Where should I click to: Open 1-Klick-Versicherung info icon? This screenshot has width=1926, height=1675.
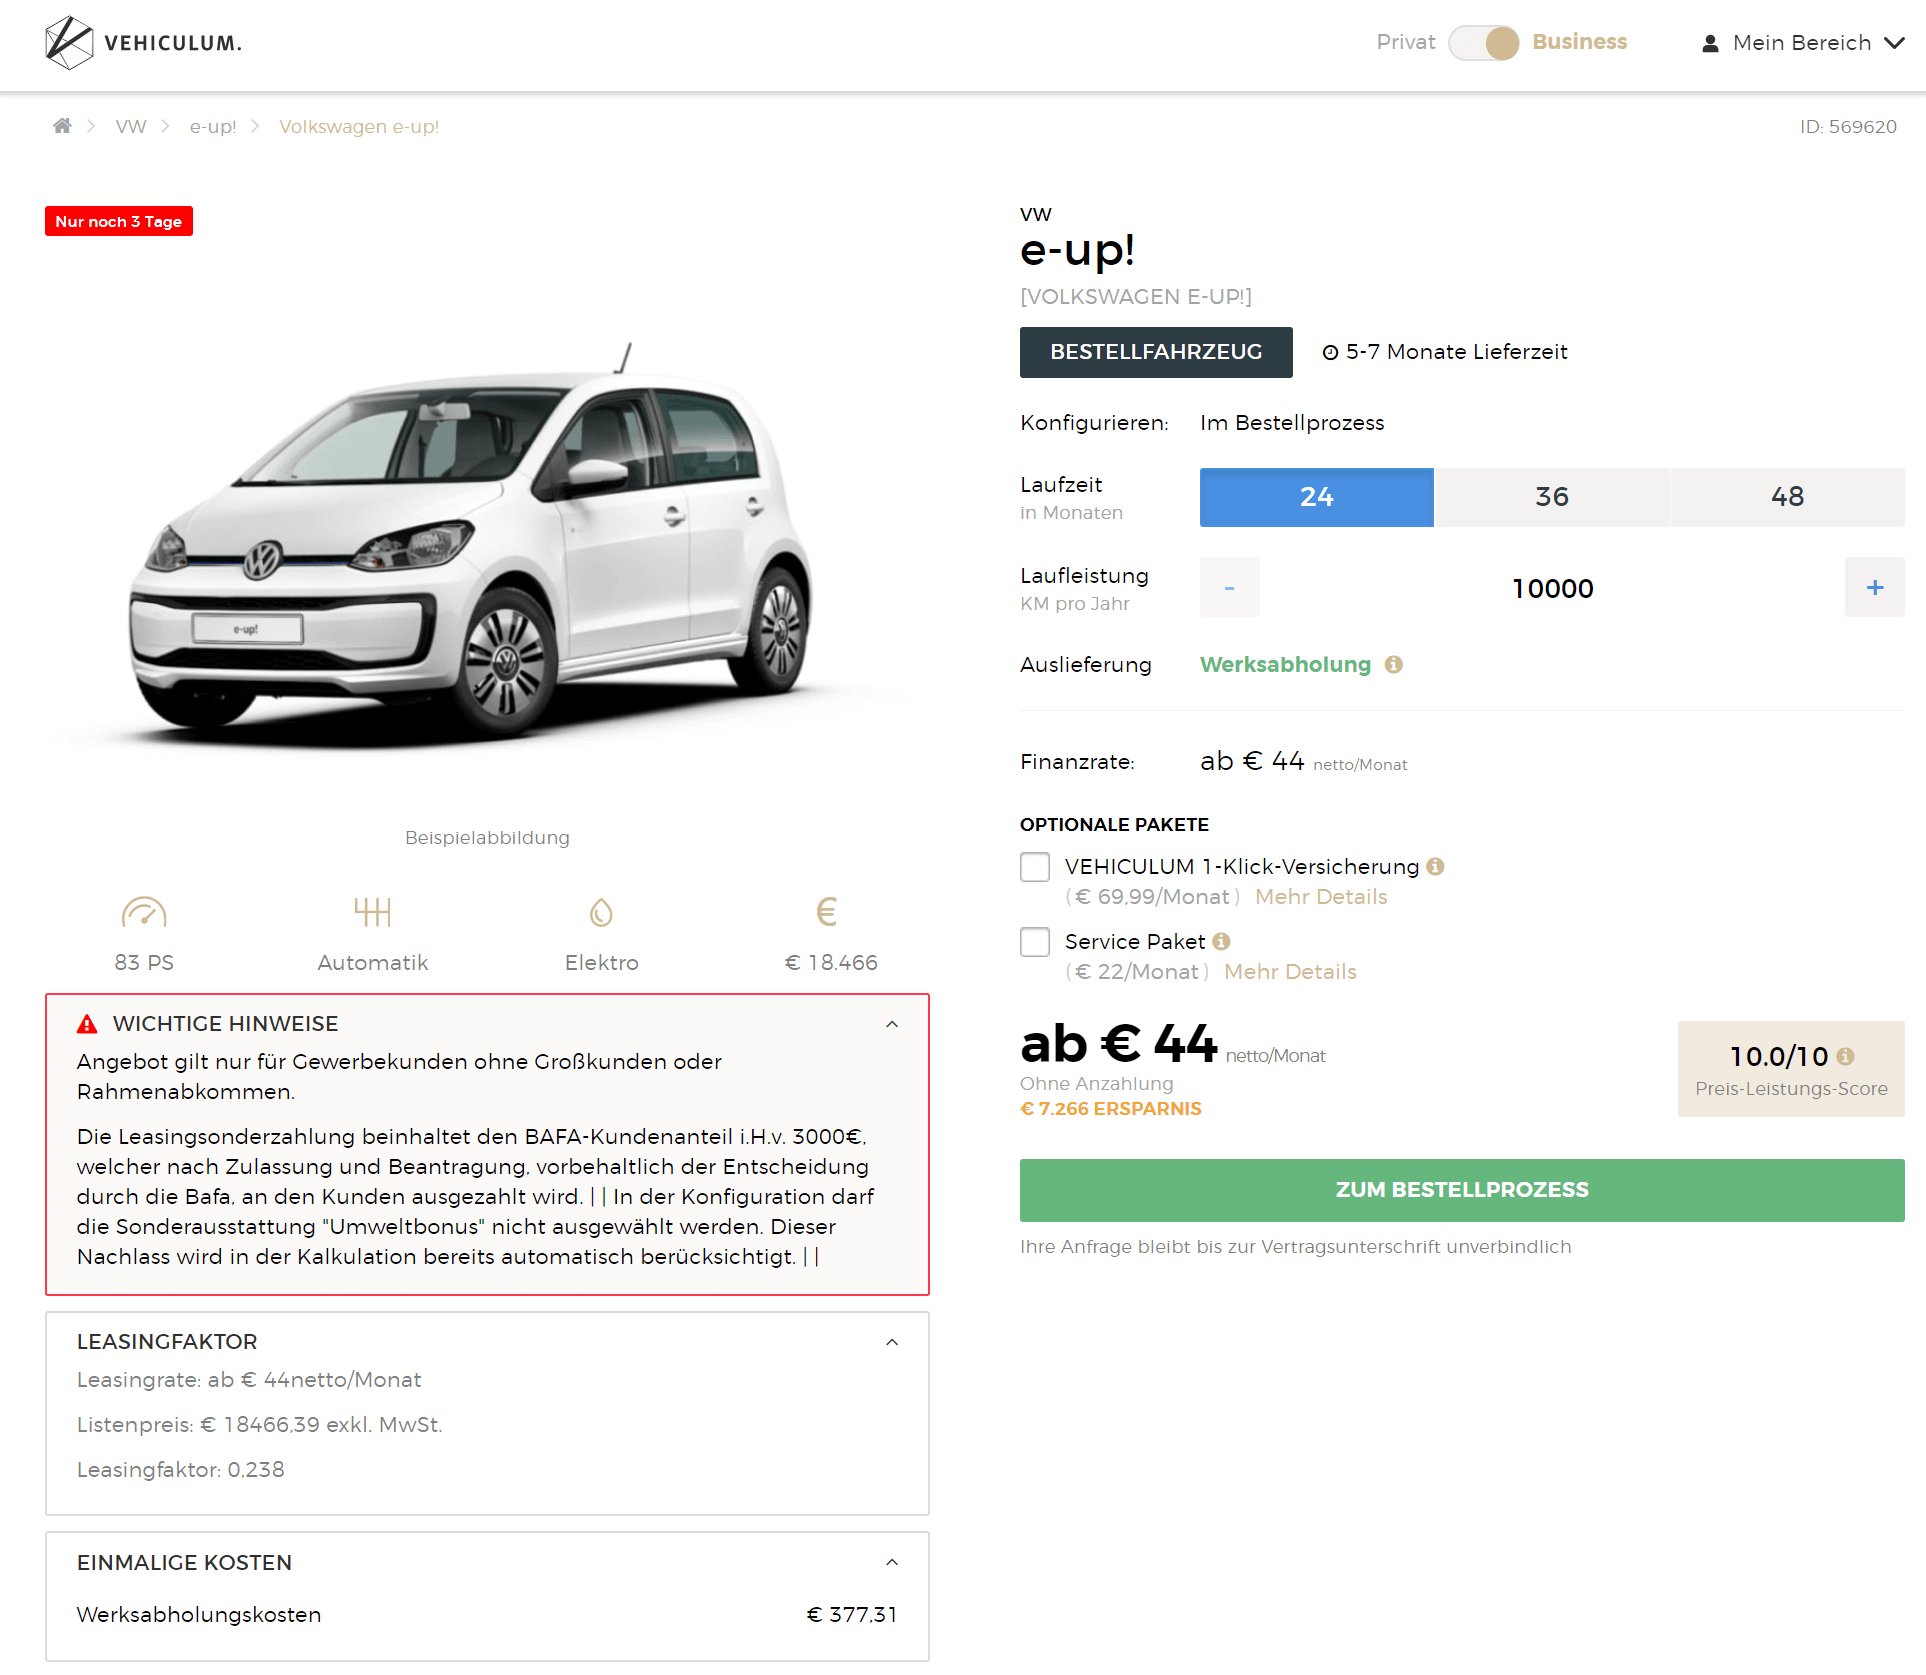click(x=1435, y=867)
